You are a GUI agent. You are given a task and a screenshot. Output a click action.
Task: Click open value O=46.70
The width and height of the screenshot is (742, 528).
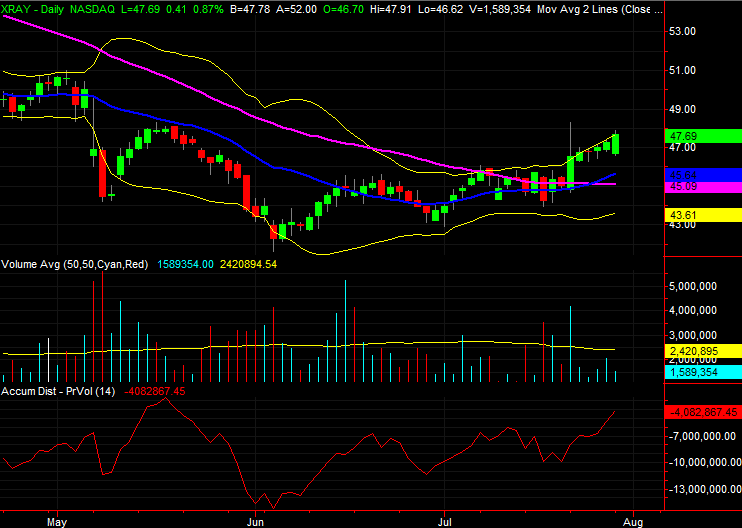tap(344, 9)
